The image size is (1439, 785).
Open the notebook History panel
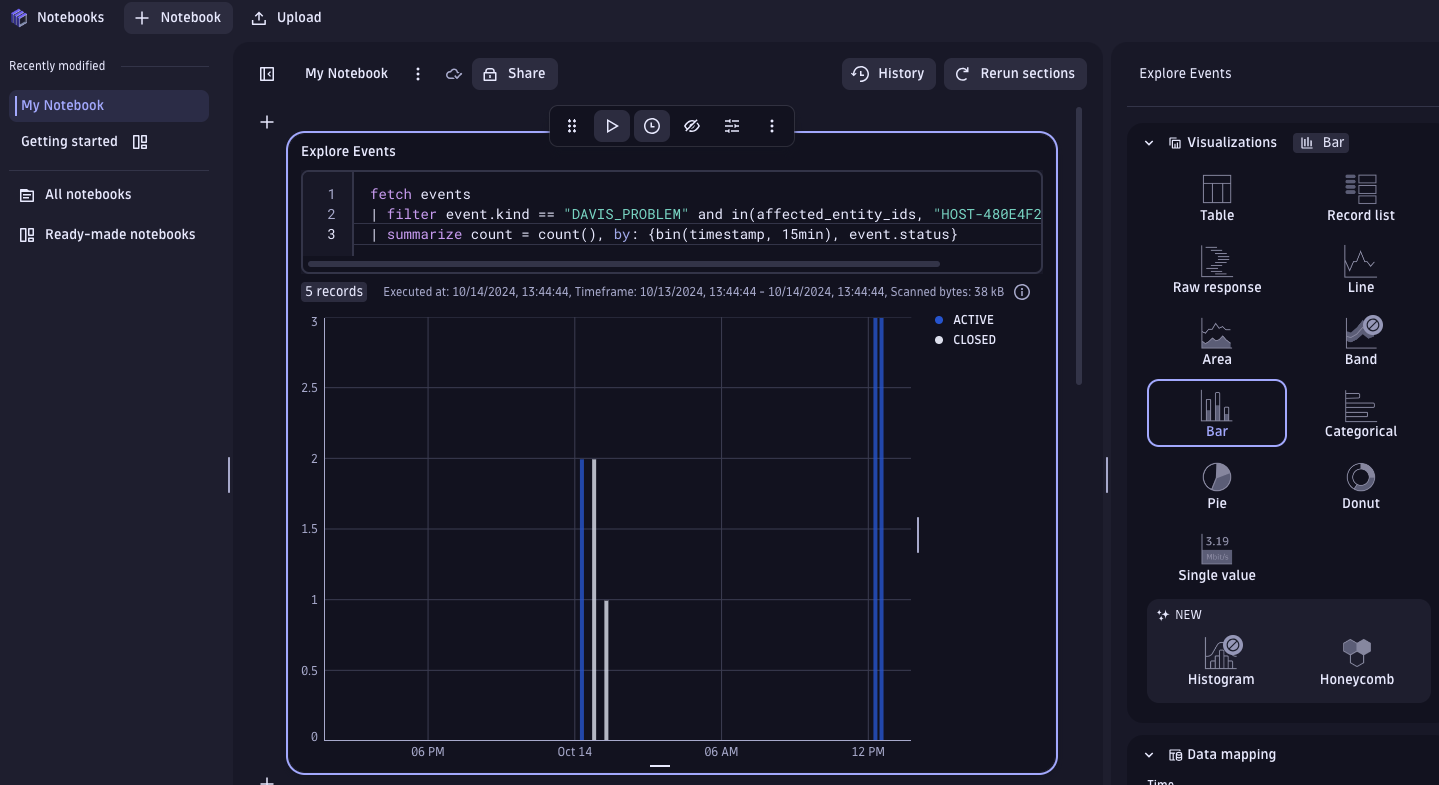[887, 73]
